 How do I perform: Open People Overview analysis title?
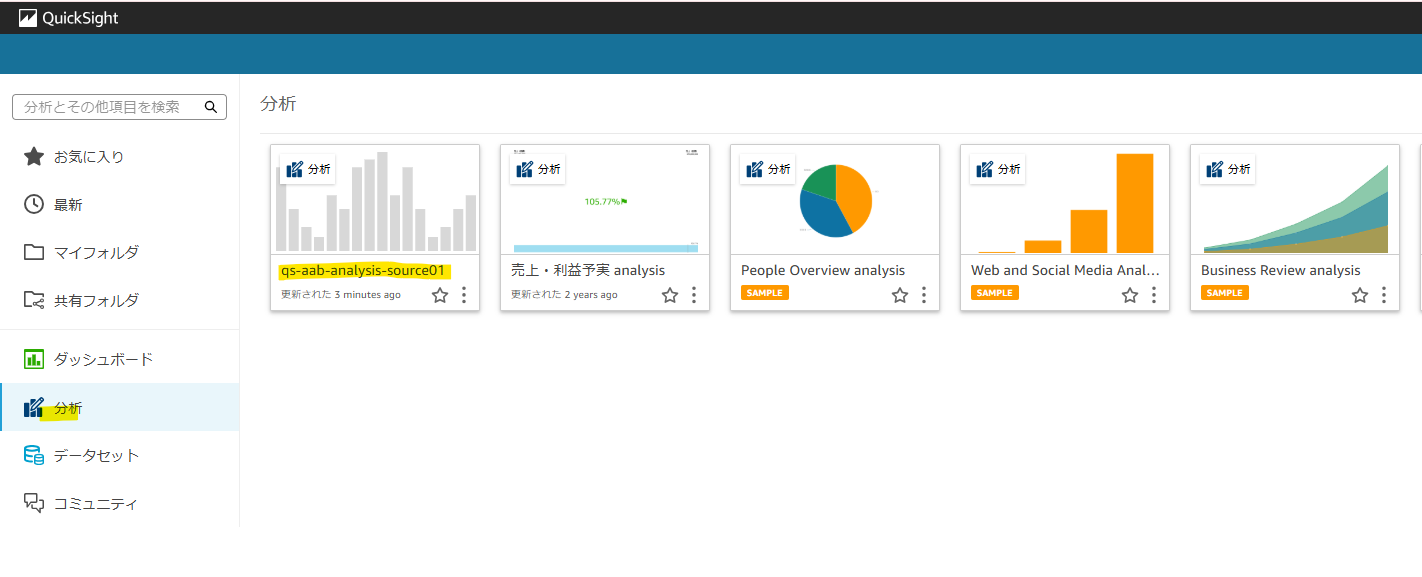coord(823,270)
